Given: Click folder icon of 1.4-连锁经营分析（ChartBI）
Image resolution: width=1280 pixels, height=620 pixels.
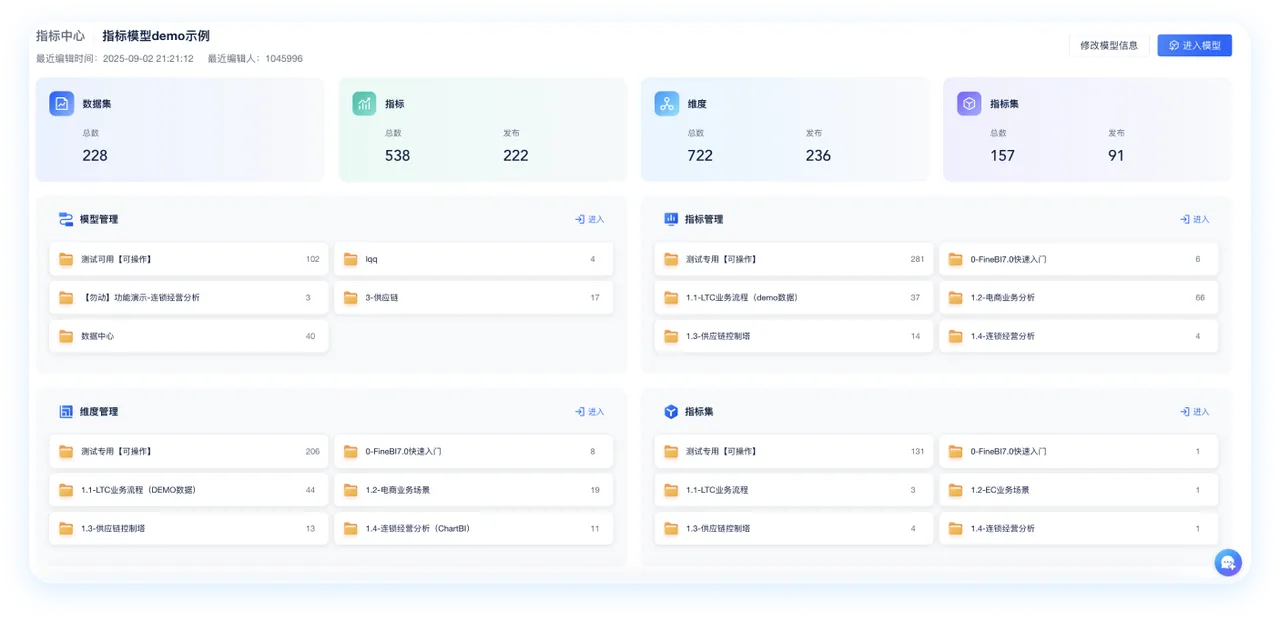Looking at the screenshot, I should (x=351, y=528).
